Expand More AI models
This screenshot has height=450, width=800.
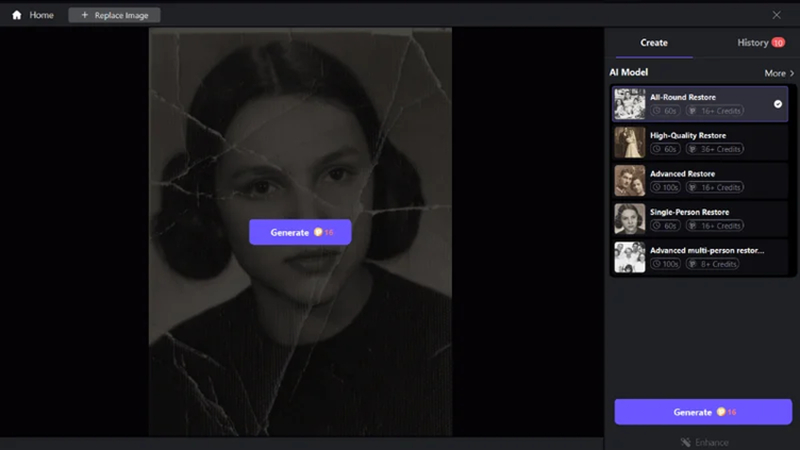(779, 73)
